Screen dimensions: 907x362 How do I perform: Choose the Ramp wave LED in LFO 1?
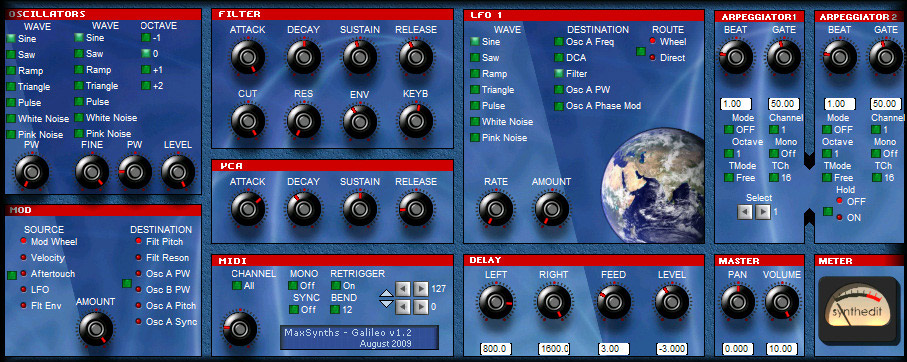click(x=475, y=74)
